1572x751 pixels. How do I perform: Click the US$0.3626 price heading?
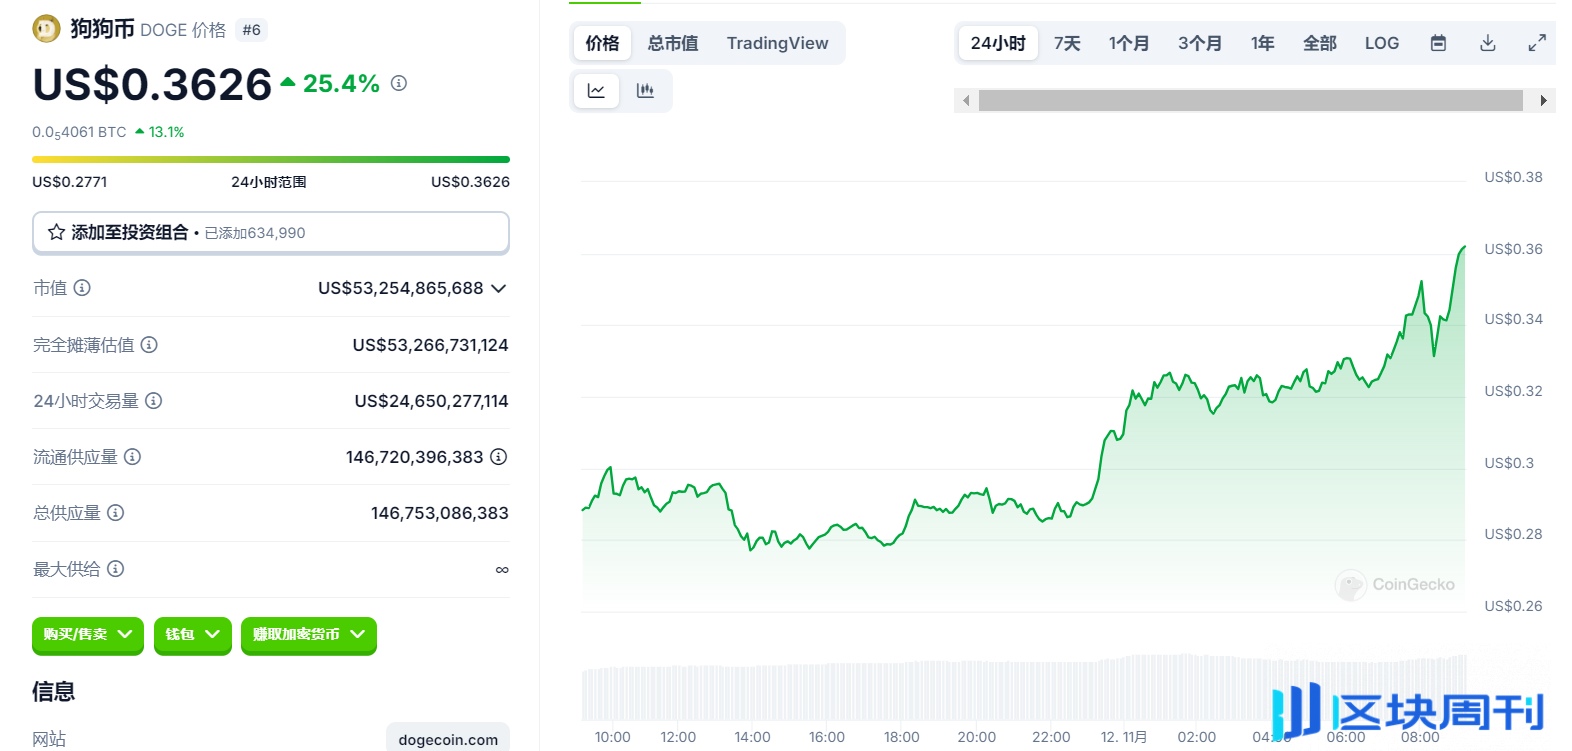(152, 85)
